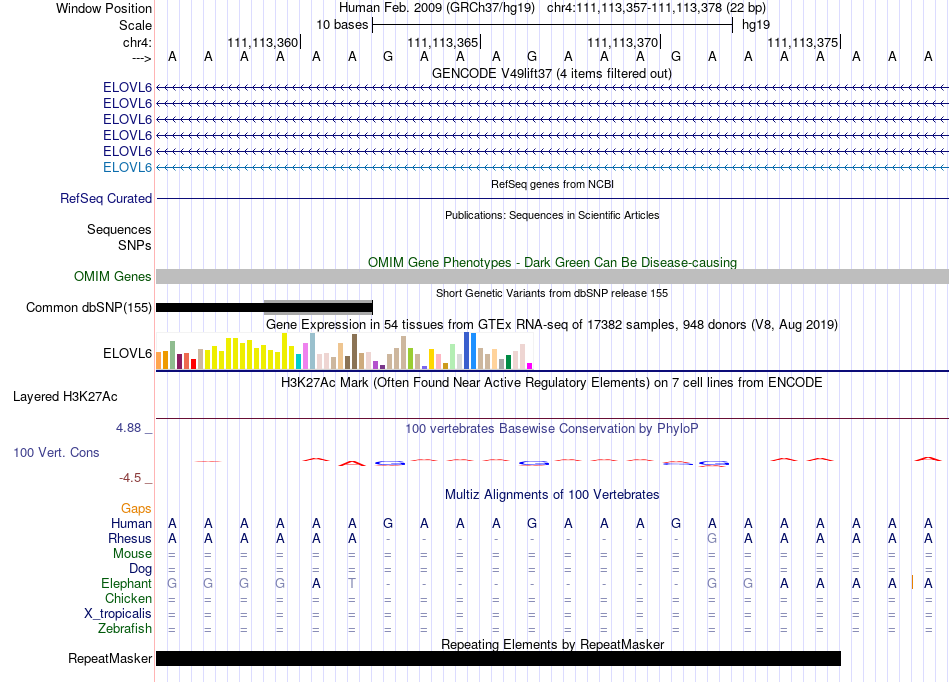The height and width of the screenshot is (682, 950).
Task: Click the Mouse species label
Action: (x=132, y=554)
